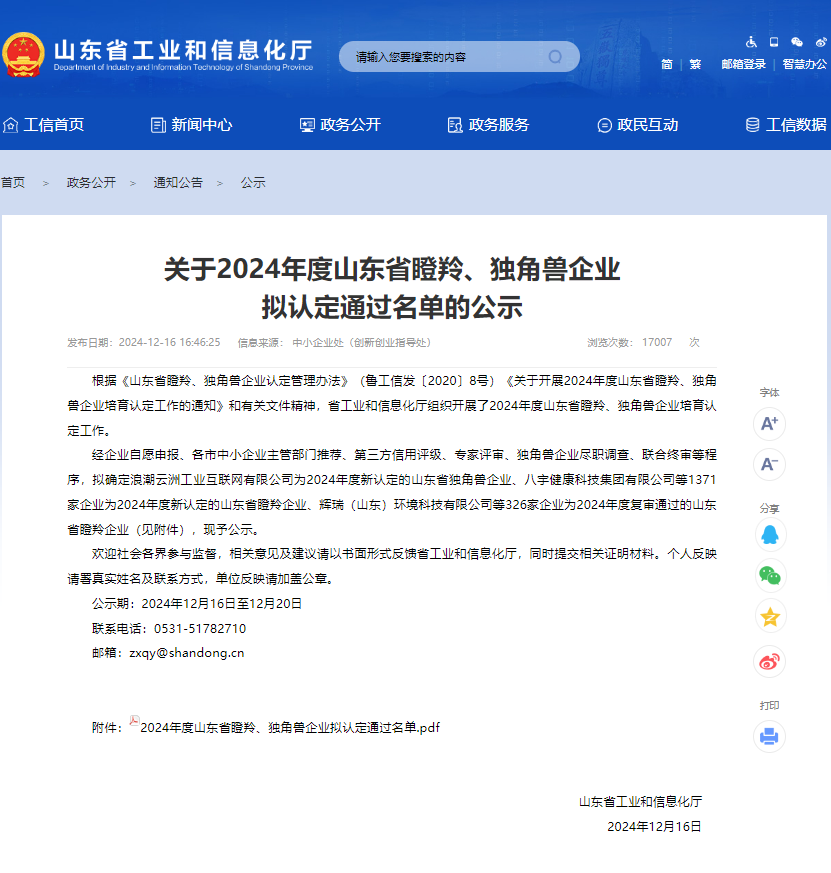Click the search magnifier icon
831x873 pixels.
point(555,57)
